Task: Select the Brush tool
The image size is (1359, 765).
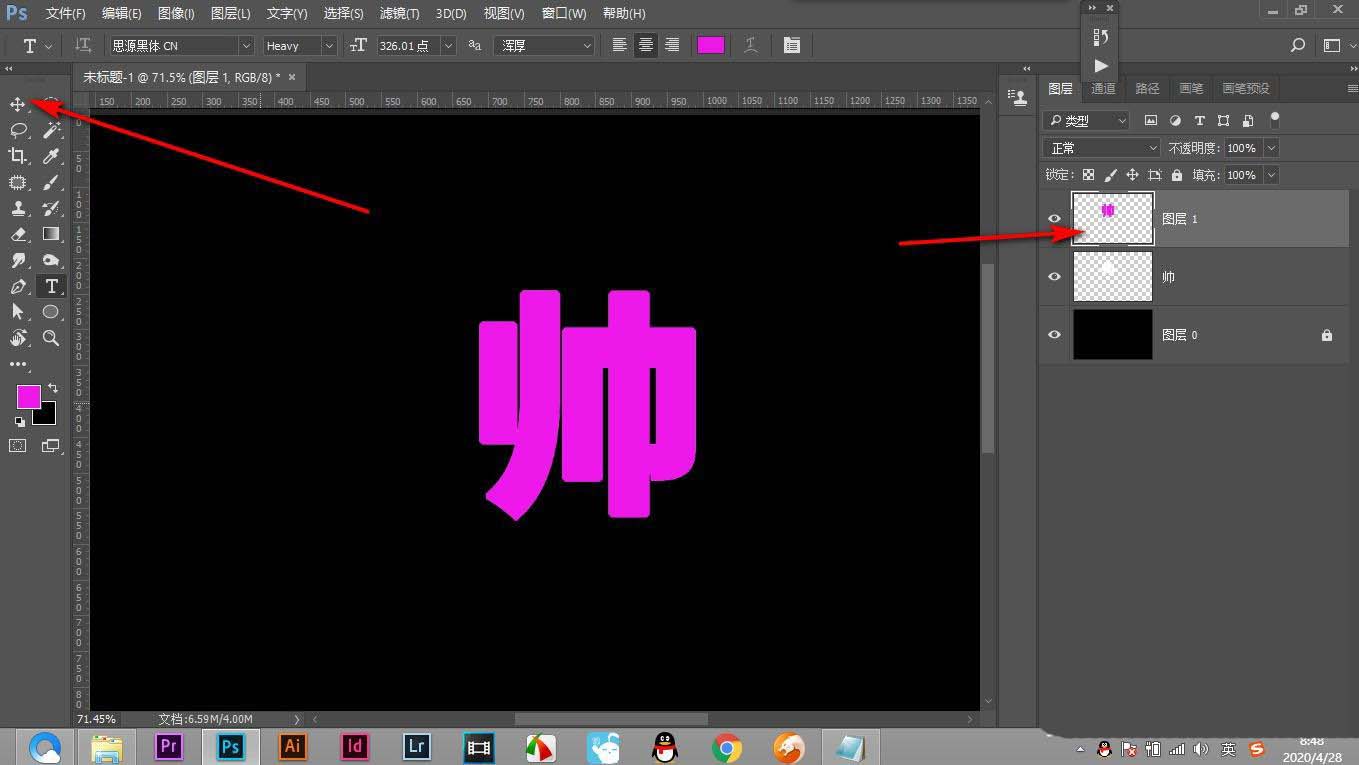Action: coord(52,182)
